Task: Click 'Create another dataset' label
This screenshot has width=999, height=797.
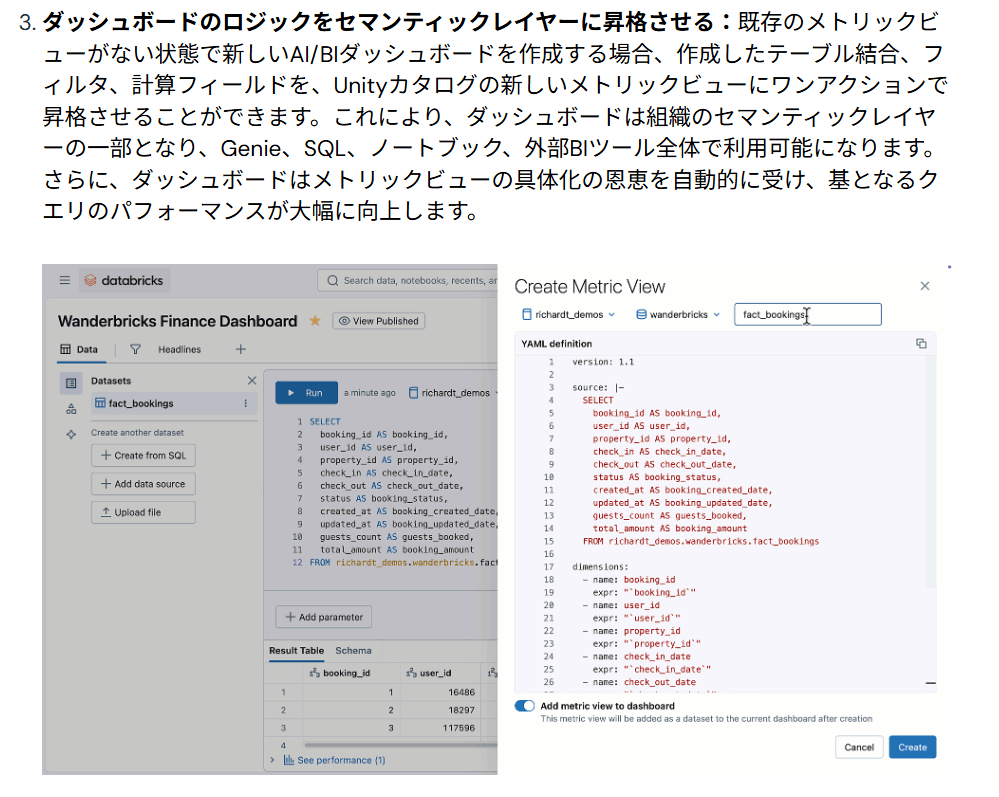Action: (137, 433)
